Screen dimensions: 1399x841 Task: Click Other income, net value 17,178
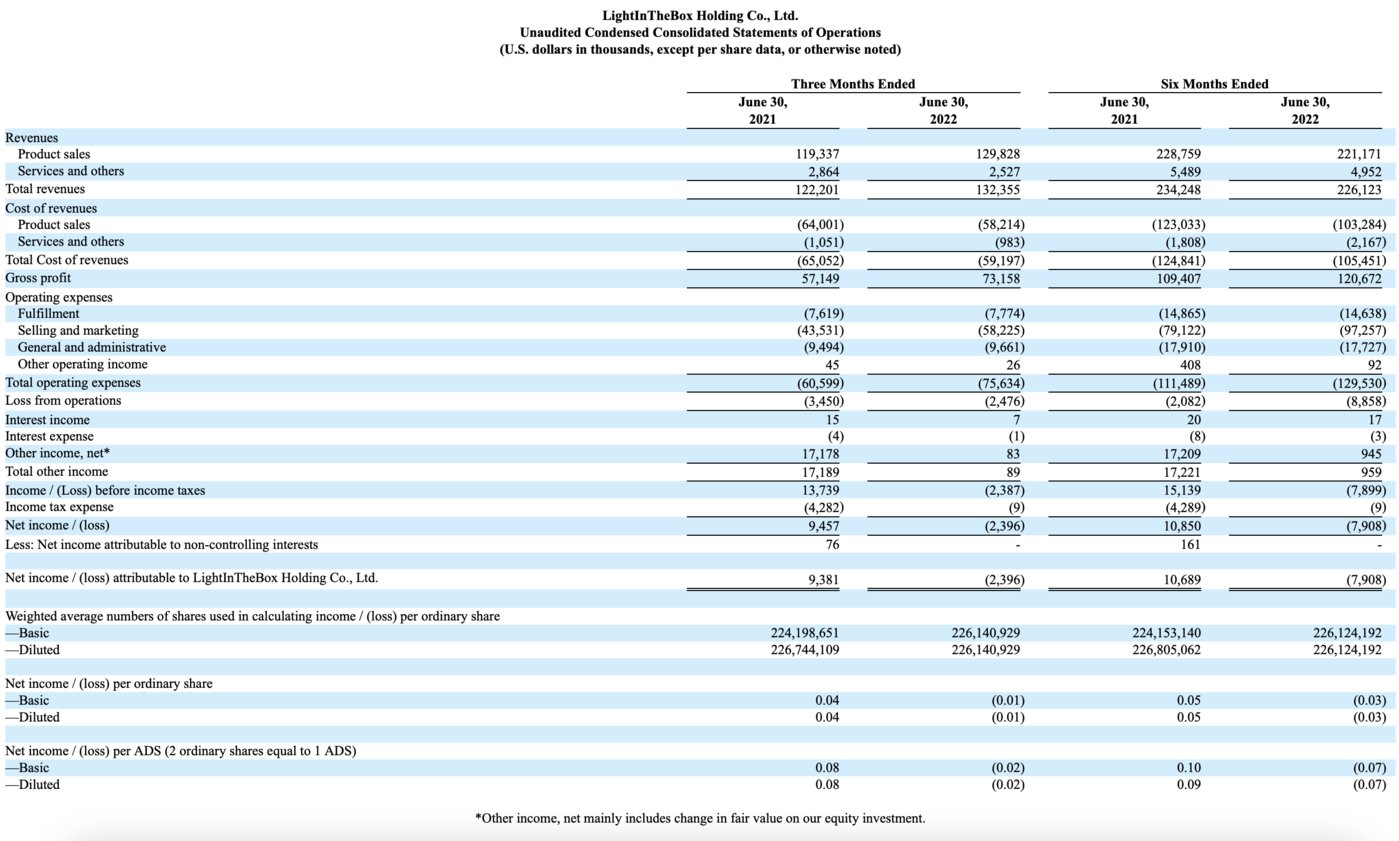point(820,454)
